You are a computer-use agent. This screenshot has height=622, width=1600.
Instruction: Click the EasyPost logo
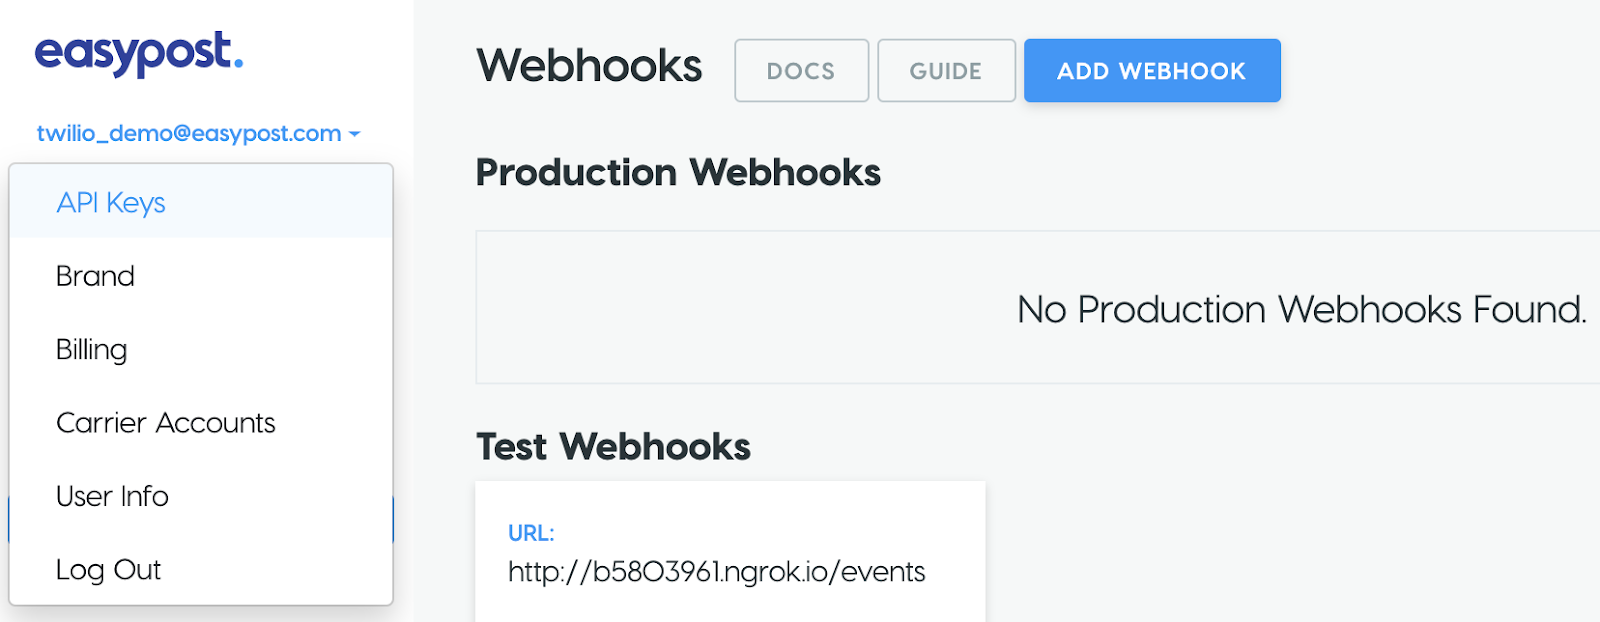click(x=139, y=53)
